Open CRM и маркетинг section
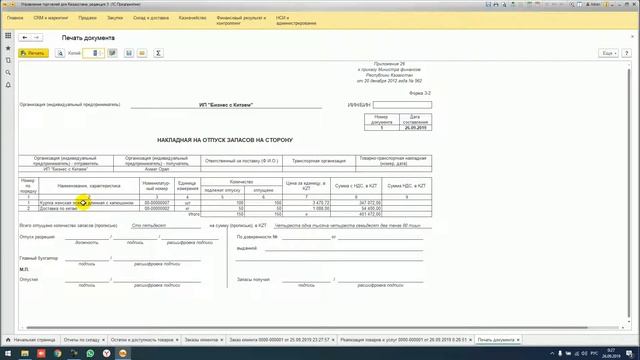 51,18
